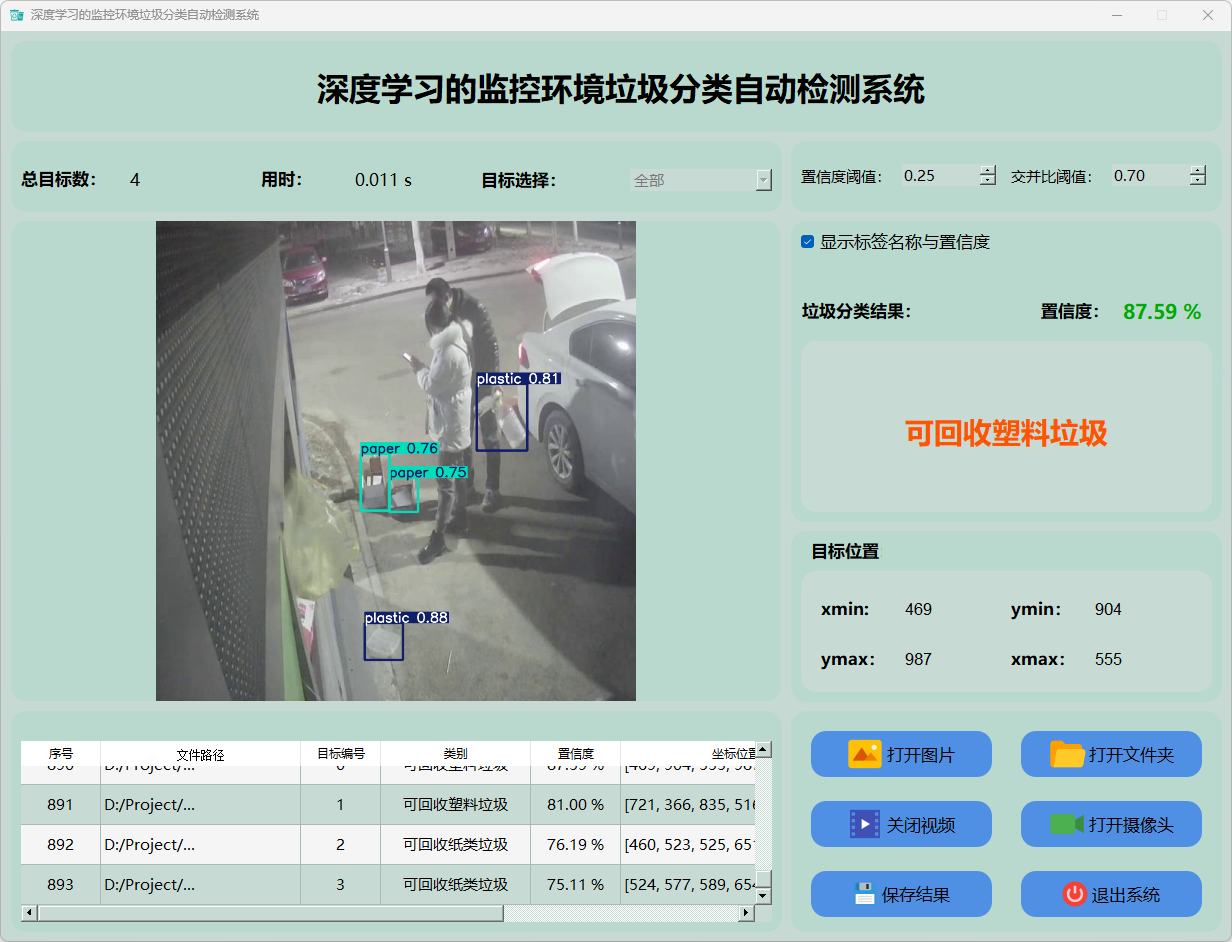Click the orange 可回收塑料垃圾 result text

[x=1006, y=433]
